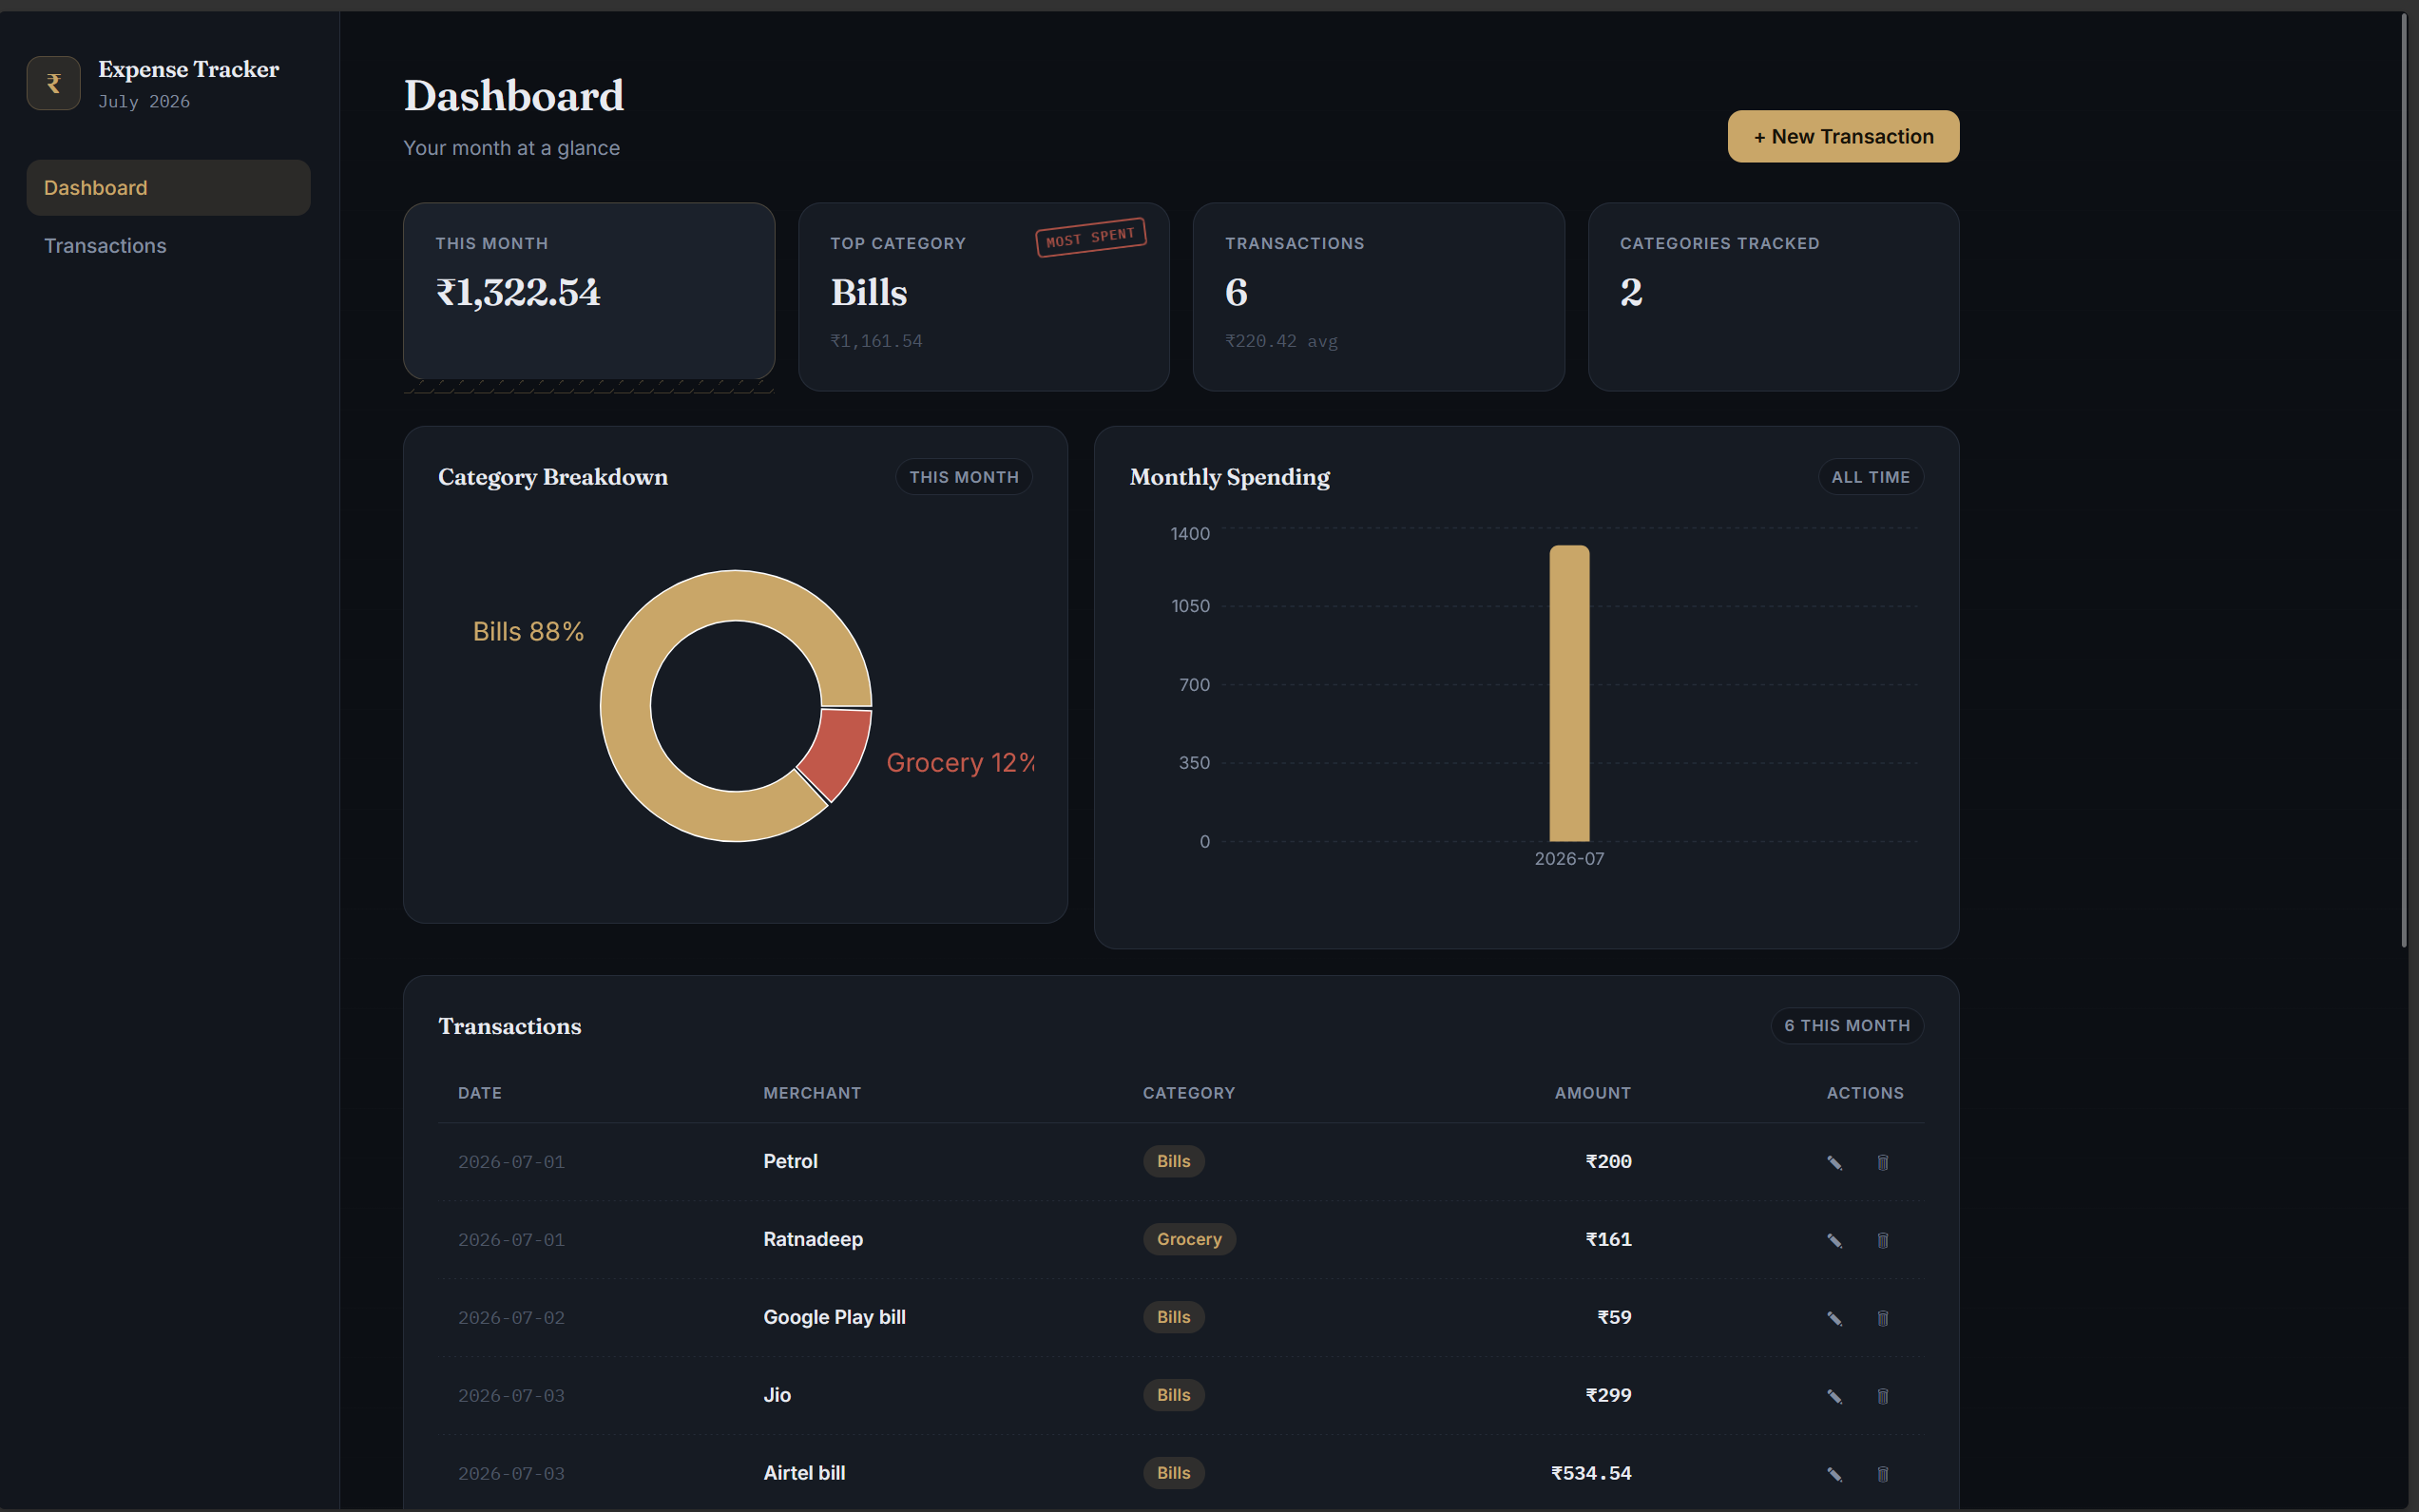Click the Bills 88% chart label

(x=528, y=632)
